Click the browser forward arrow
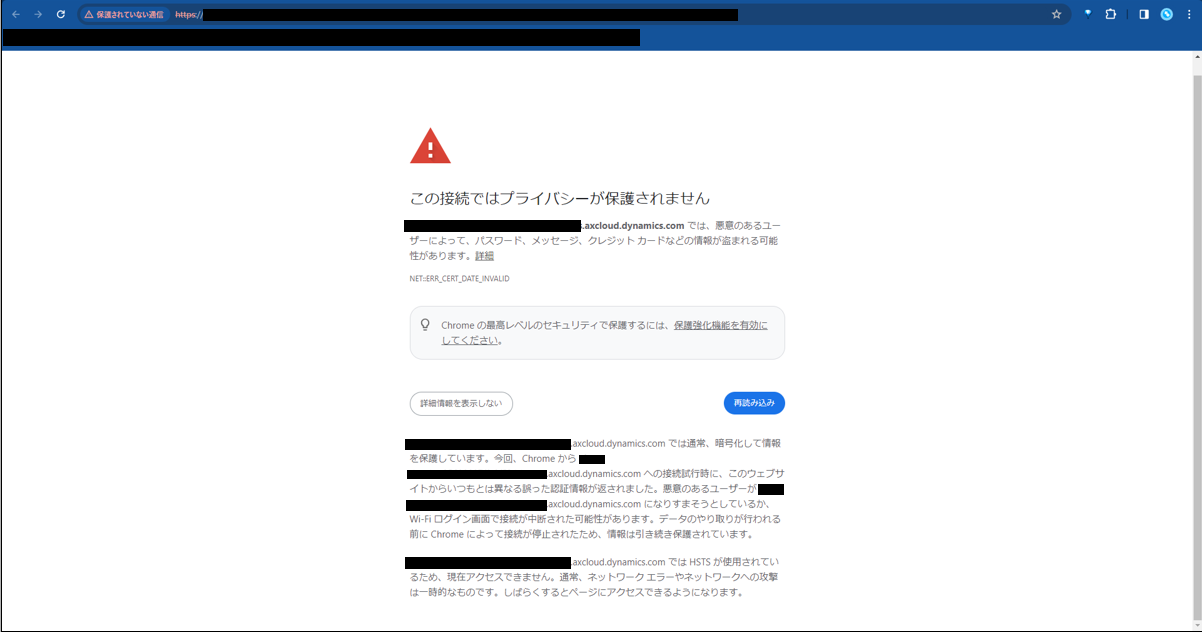 38,15
